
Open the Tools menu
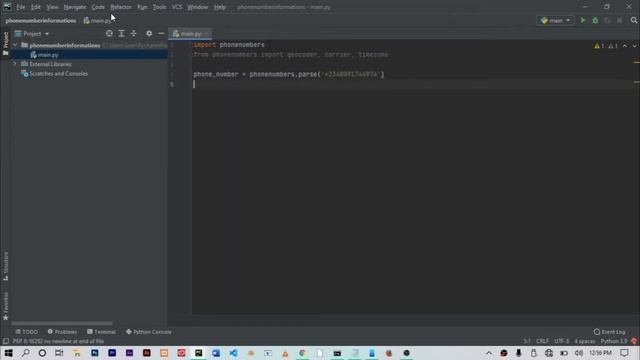point(159,7)
